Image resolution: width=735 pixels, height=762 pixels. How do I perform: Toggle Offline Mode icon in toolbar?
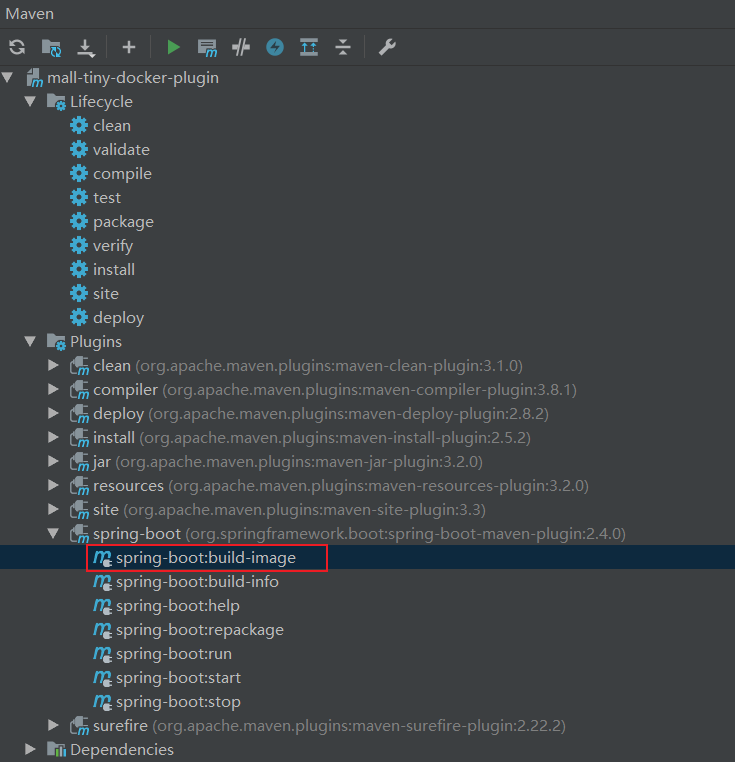(x=241, y=47)
